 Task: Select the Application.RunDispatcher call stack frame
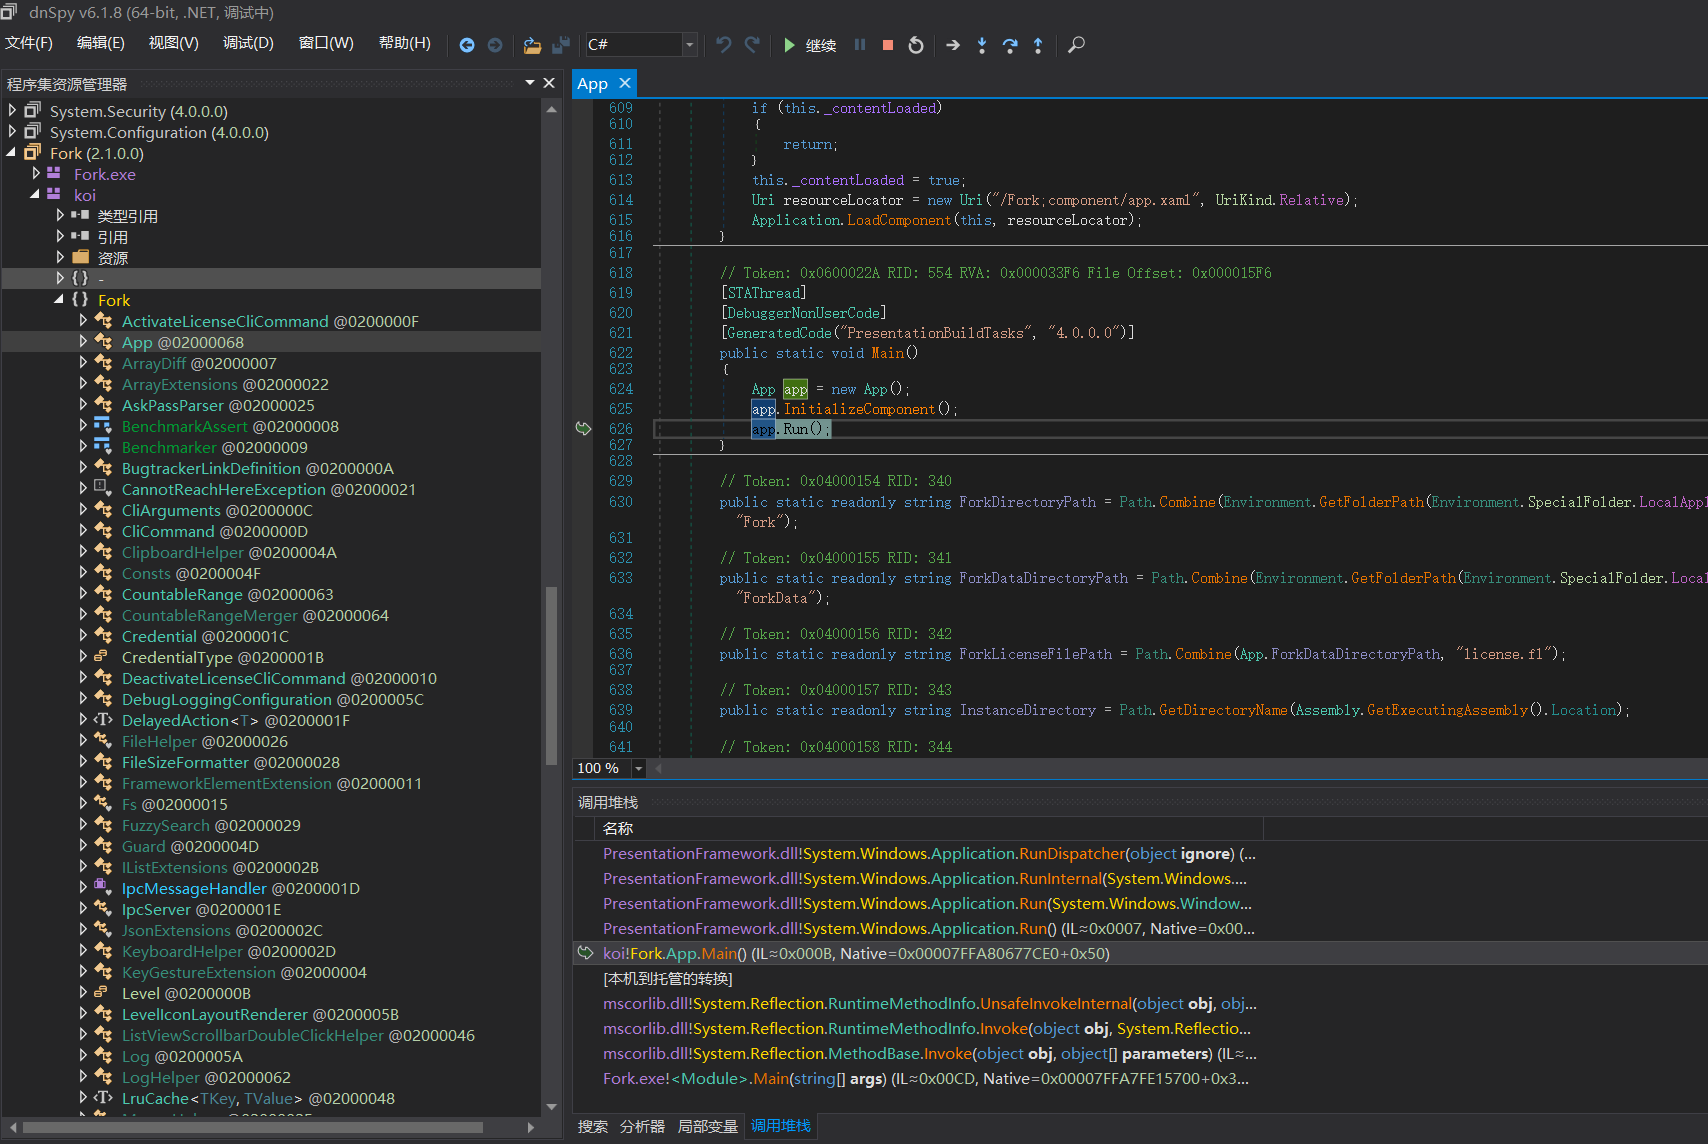[x=929, y=853]
